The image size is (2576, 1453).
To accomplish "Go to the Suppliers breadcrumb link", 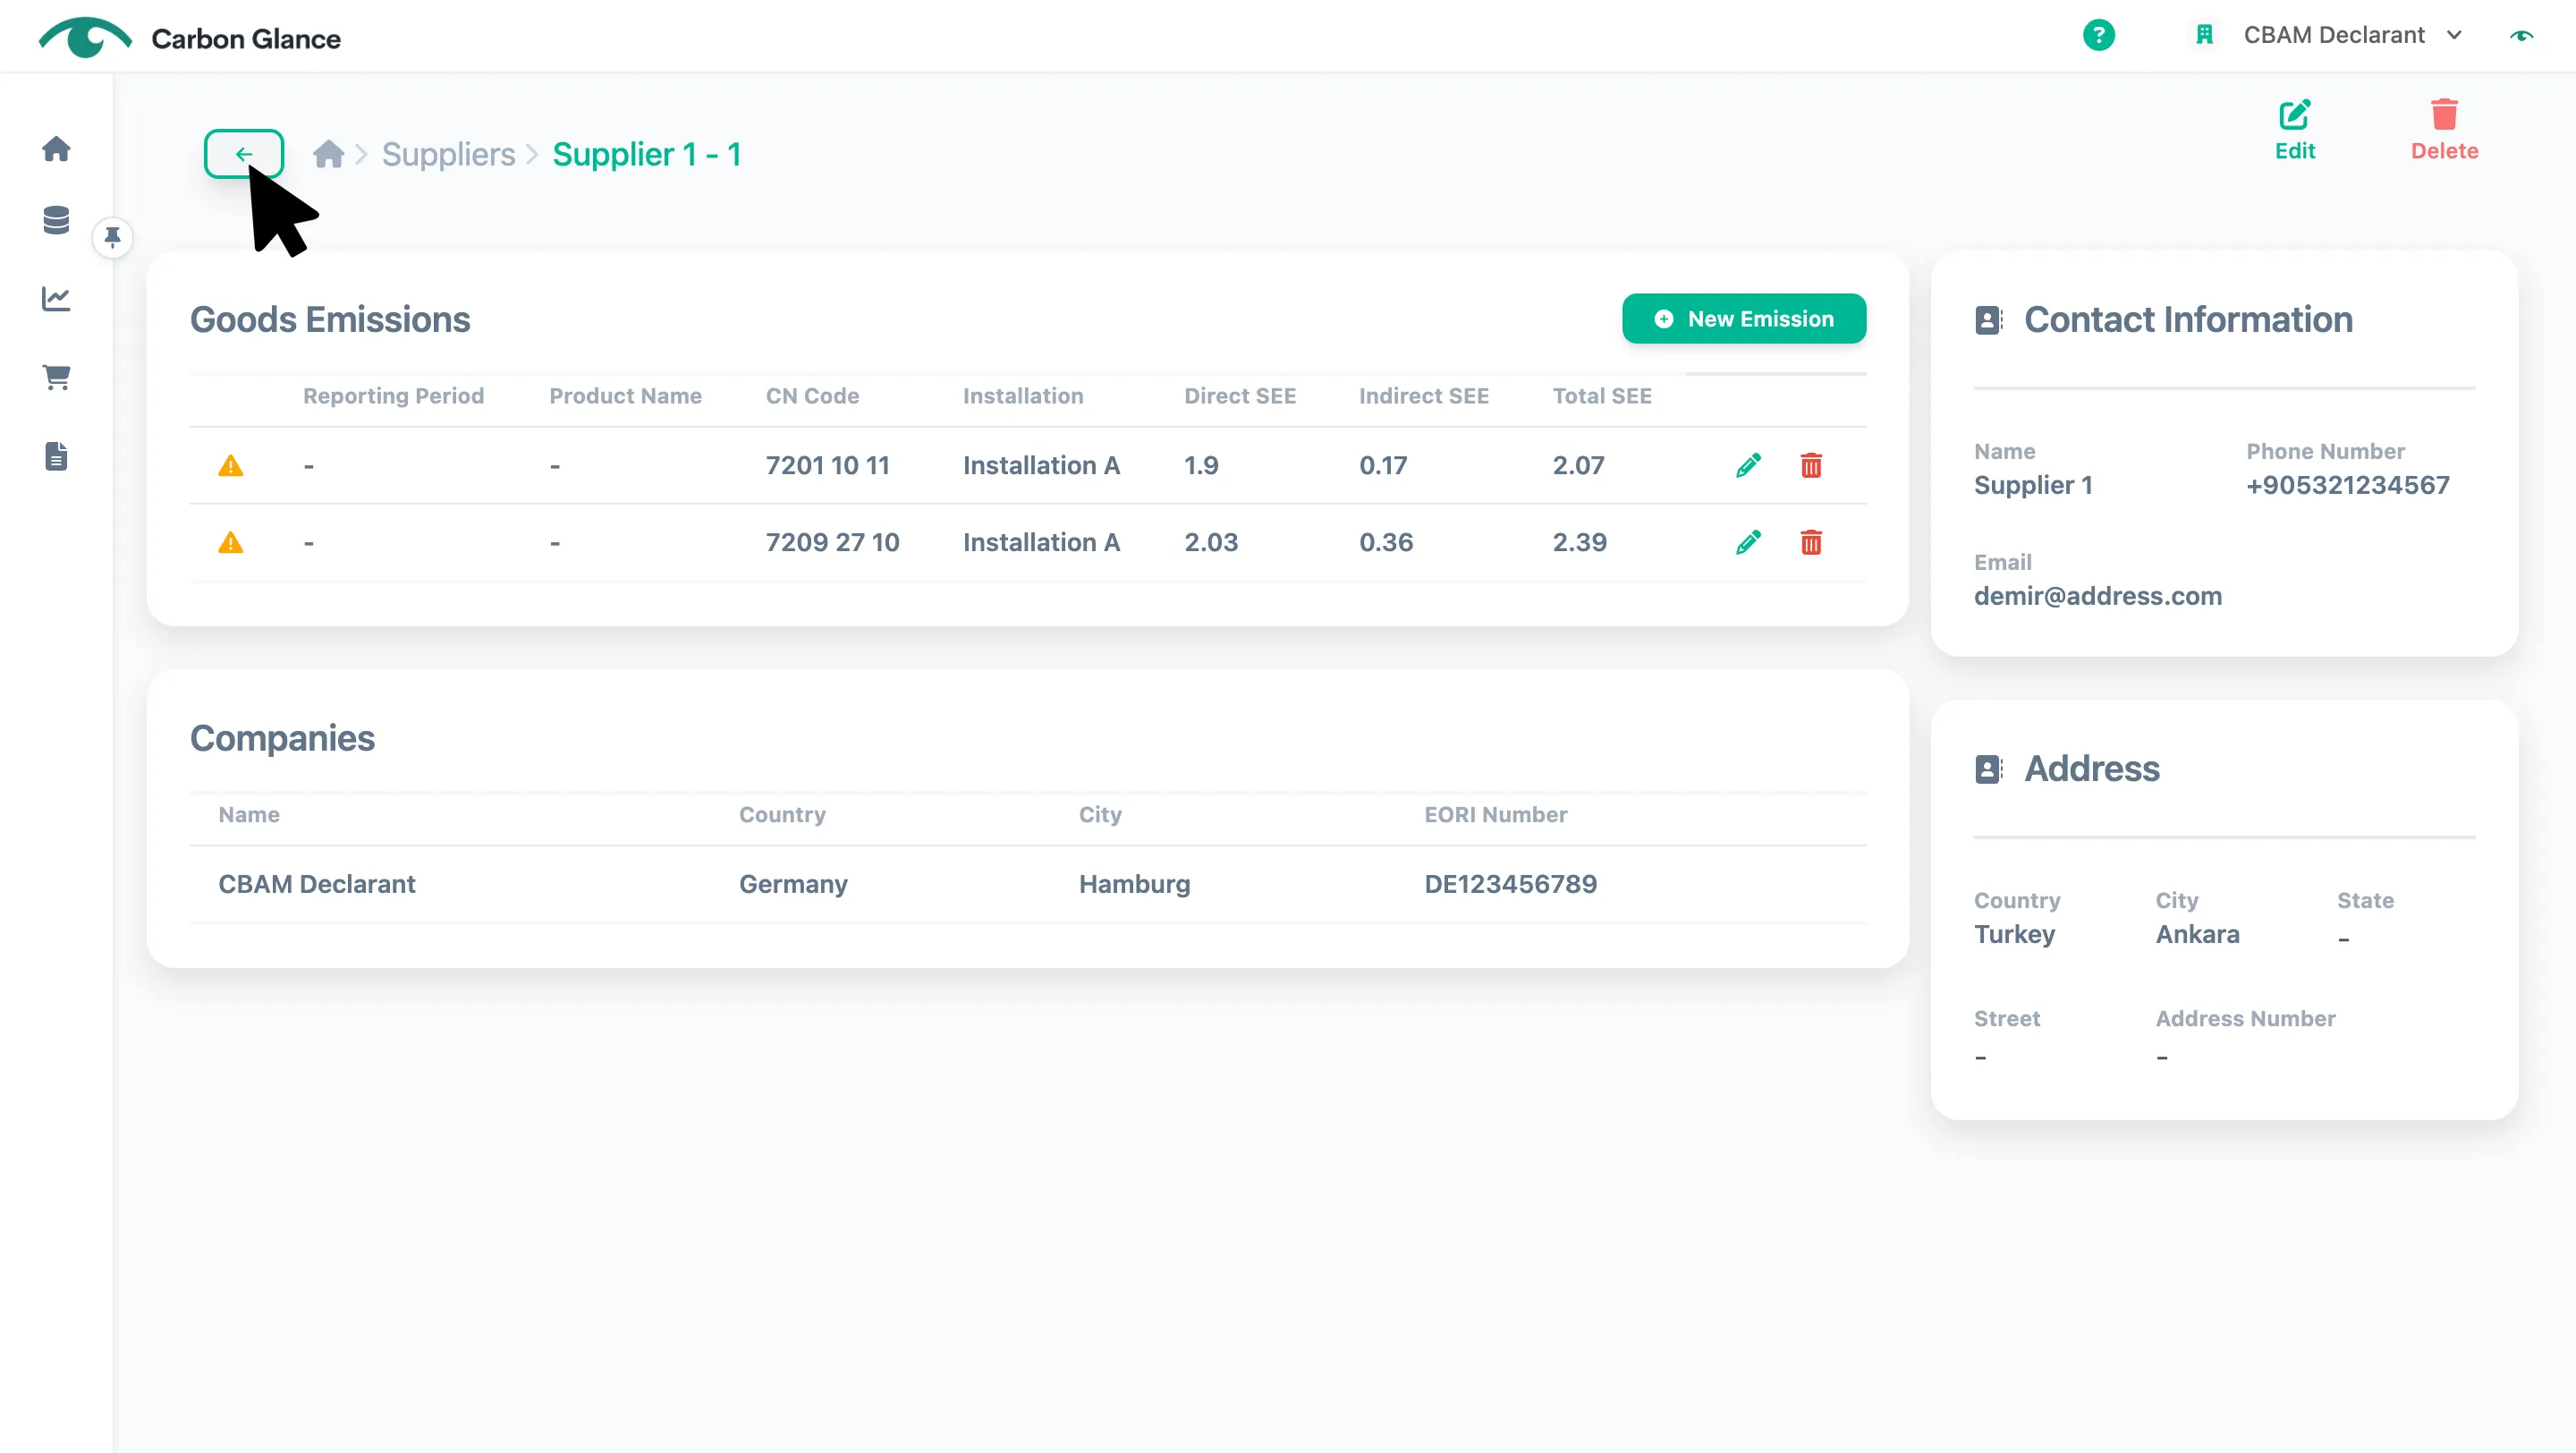I will pyautogui.click(x=448, y=154).
